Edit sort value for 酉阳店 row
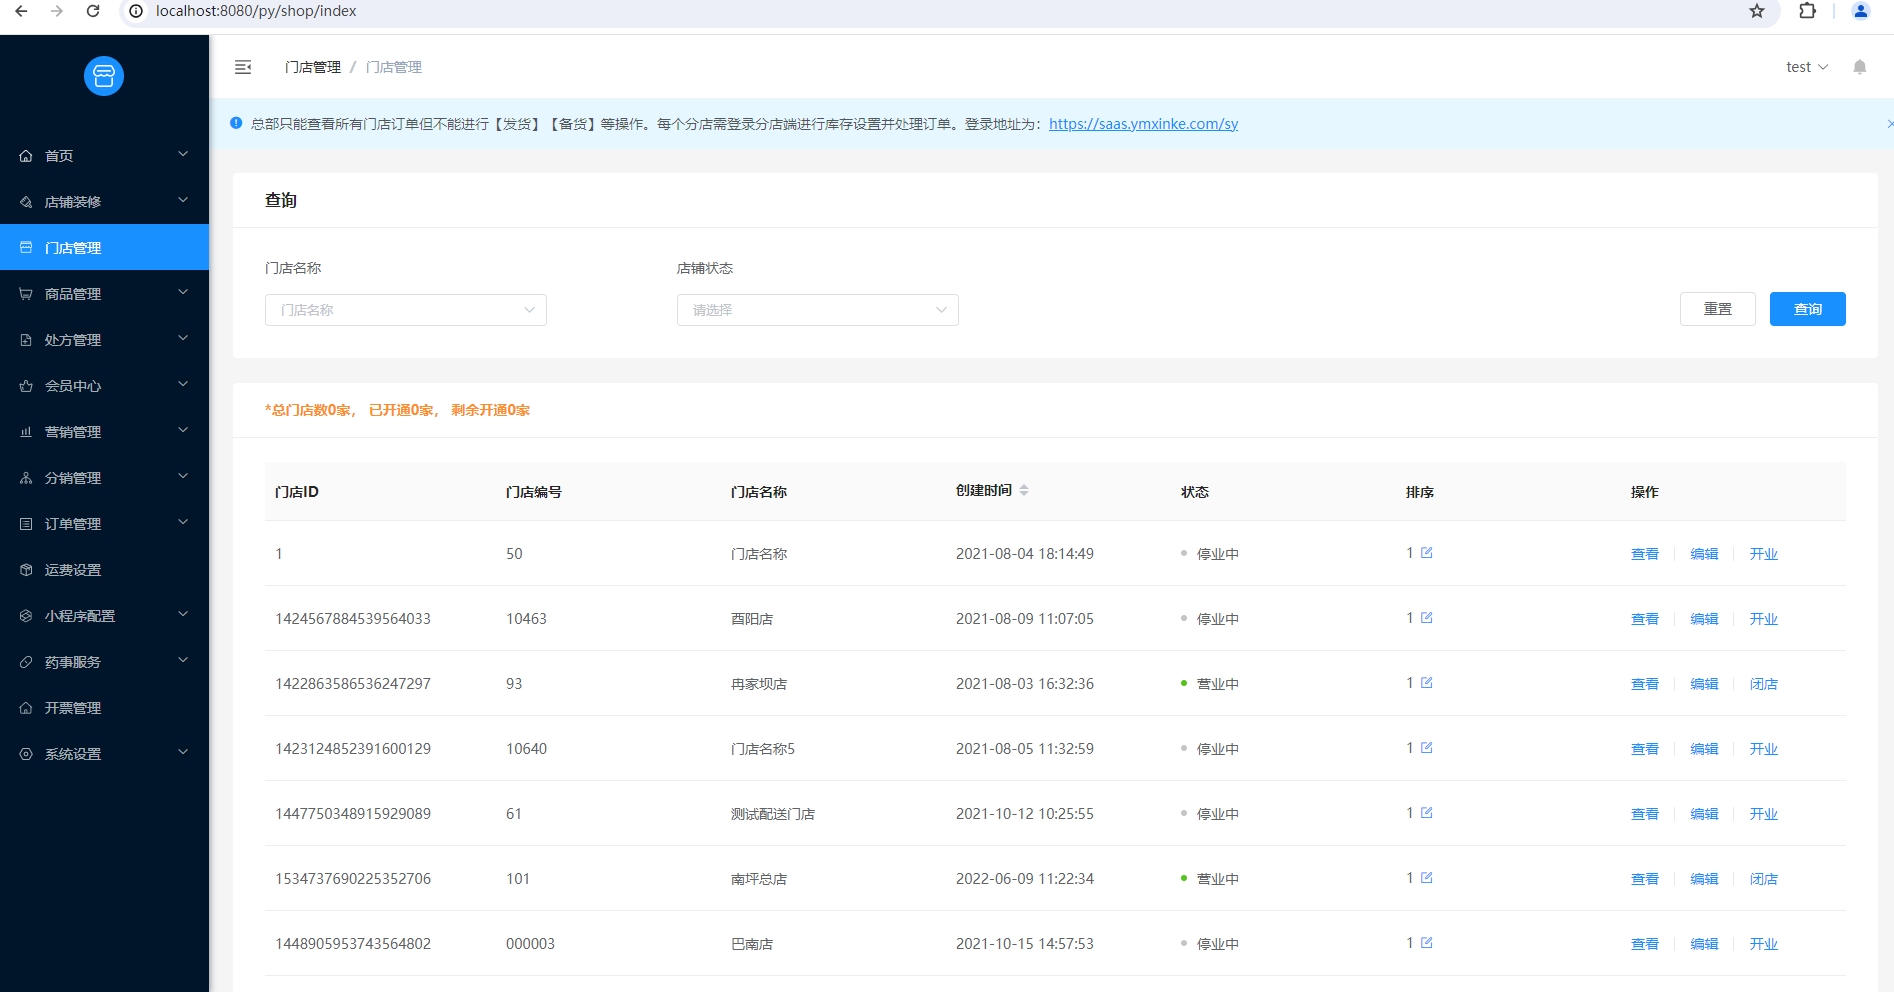Image resolution: width=1894 pixels, height=992 pixels. pos(1427,618)
